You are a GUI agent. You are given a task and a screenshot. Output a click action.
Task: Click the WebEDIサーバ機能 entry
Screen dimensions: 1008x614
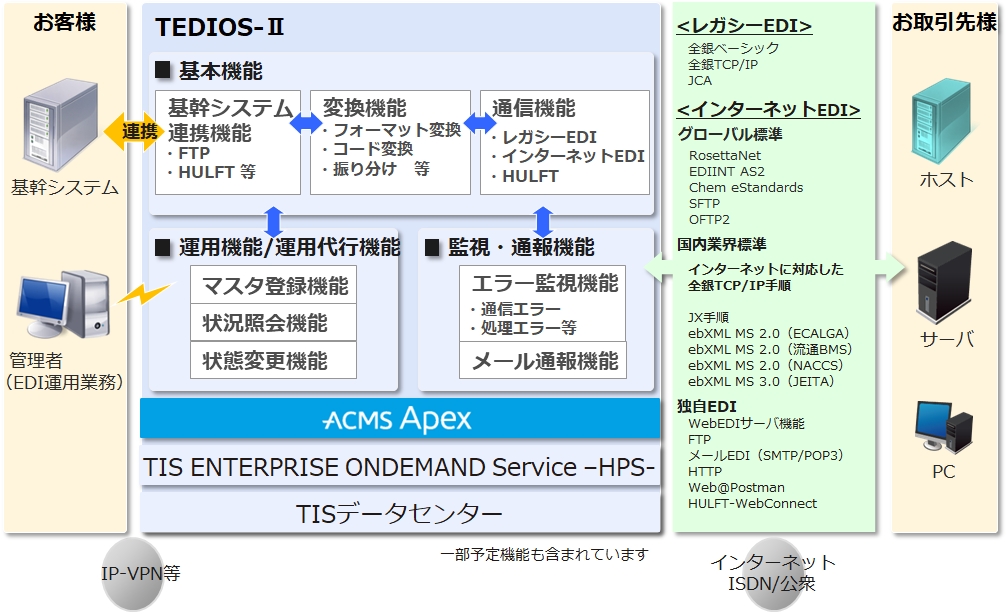[746, 424]
